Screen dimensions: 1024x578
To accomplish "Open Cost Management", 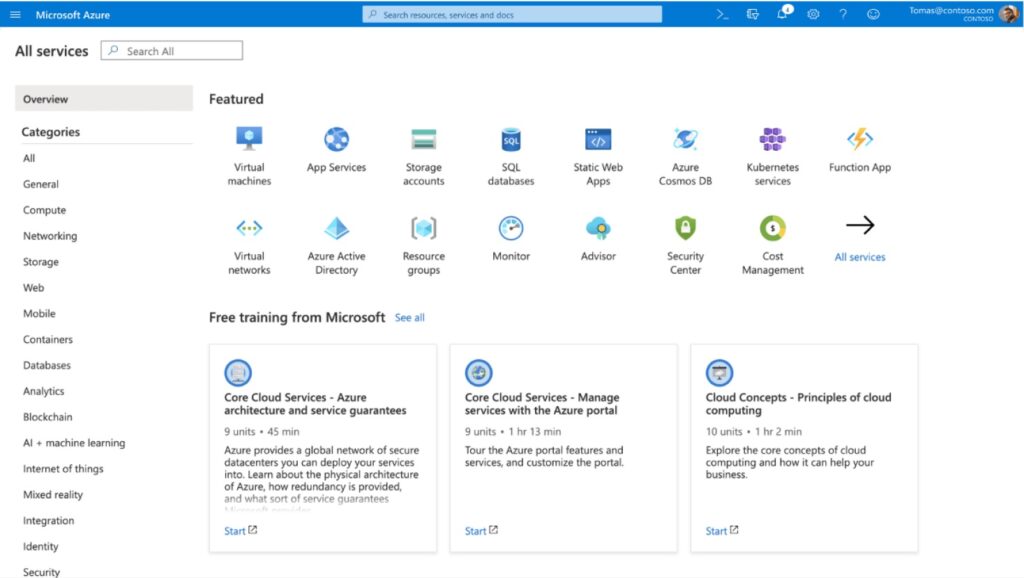I will (773, 245).
